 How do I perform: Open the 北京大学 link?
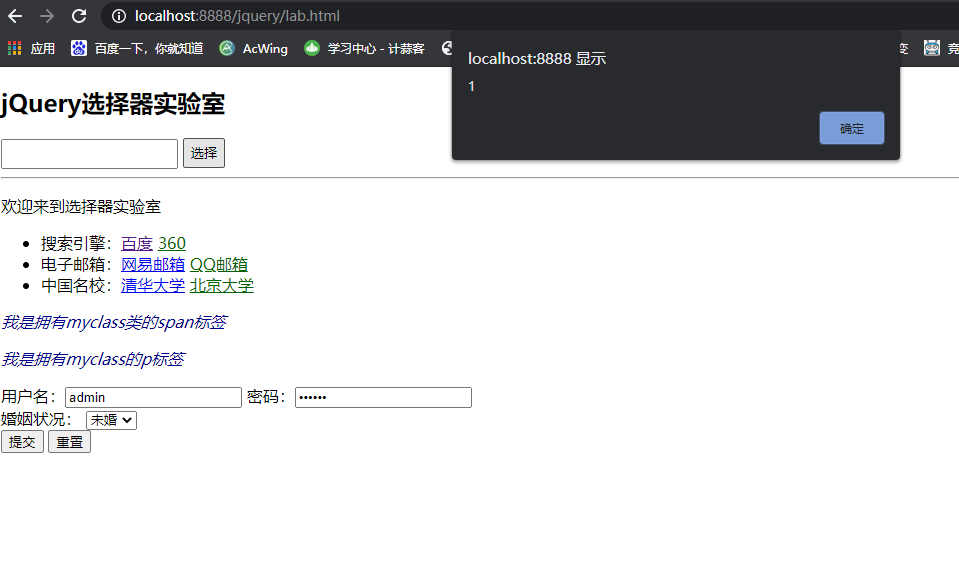pos(221,286)
